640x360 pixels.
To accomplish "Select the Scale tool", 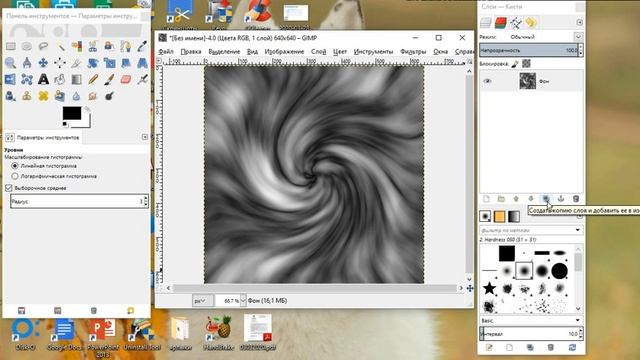I will pyautogui.click(x=109, y=63).
